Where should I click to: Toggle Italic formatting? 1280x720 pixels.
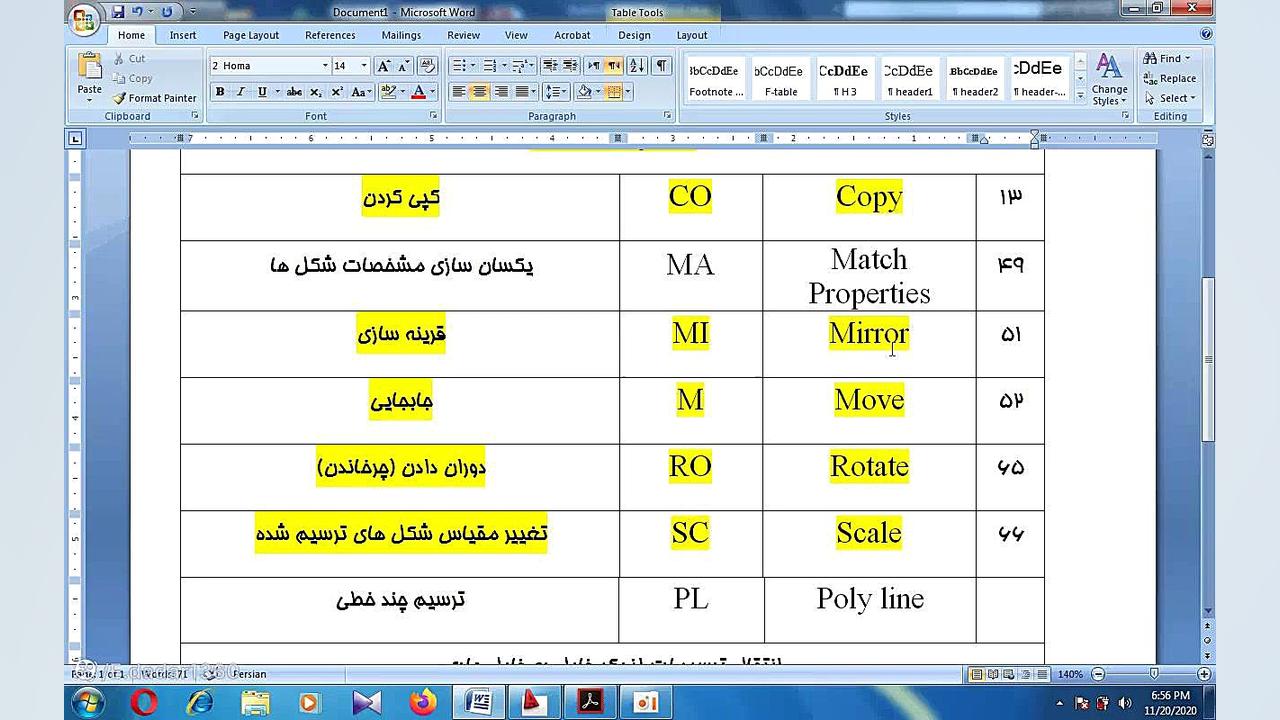tap(241, 92)
